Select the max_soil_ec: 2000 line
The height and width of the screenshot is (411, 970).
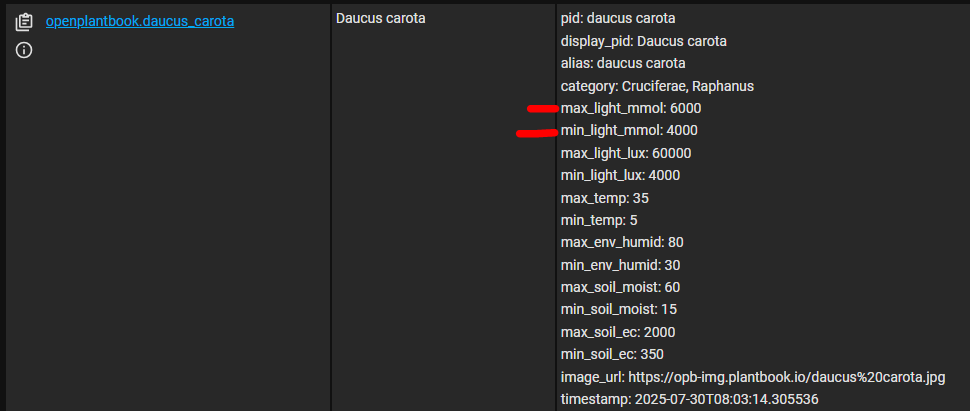tap(618, 332)
